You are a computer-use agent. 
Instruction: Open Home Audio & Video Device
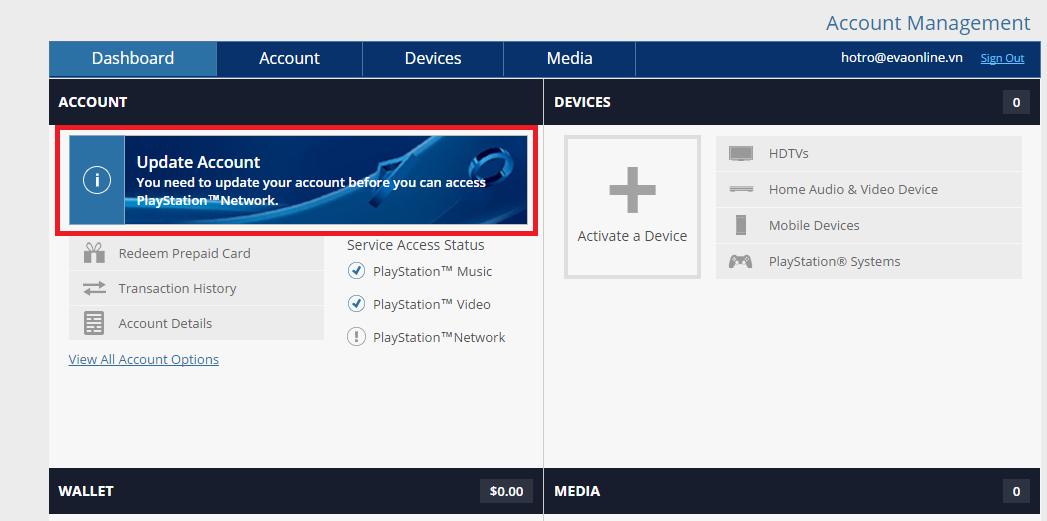tap(869, 190)
